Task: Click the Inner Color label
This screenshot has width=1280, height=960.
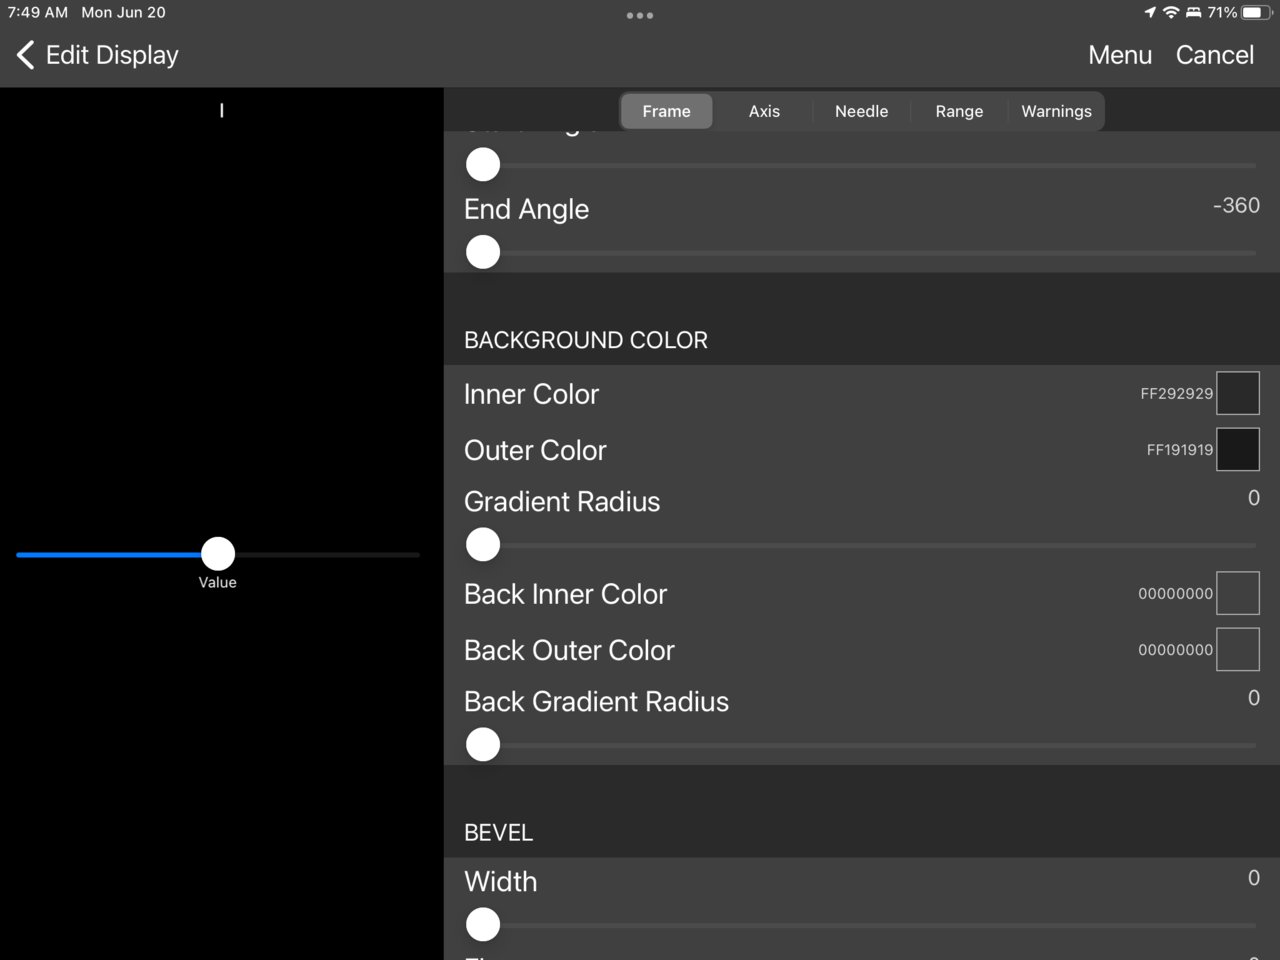Action: click(531, 394)
